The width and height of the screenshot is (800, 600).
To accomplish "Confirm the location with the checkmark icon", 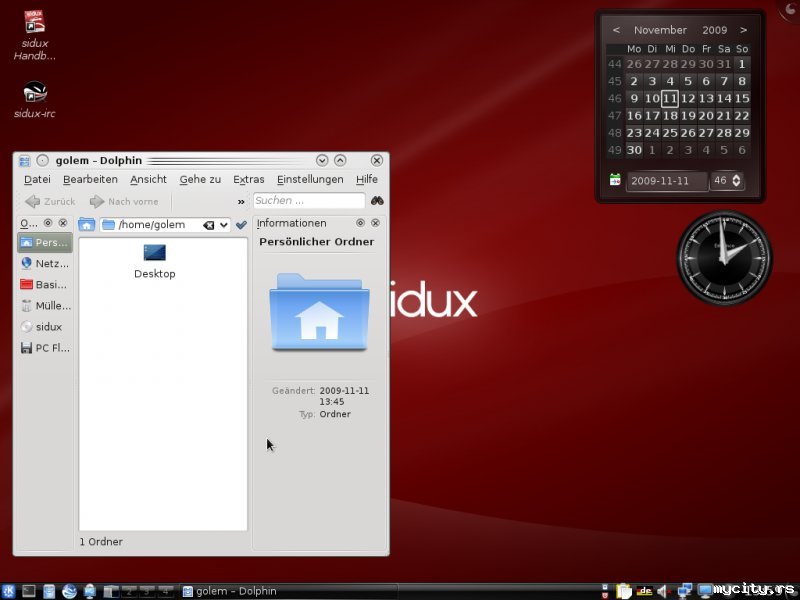I will click(241, 225).
